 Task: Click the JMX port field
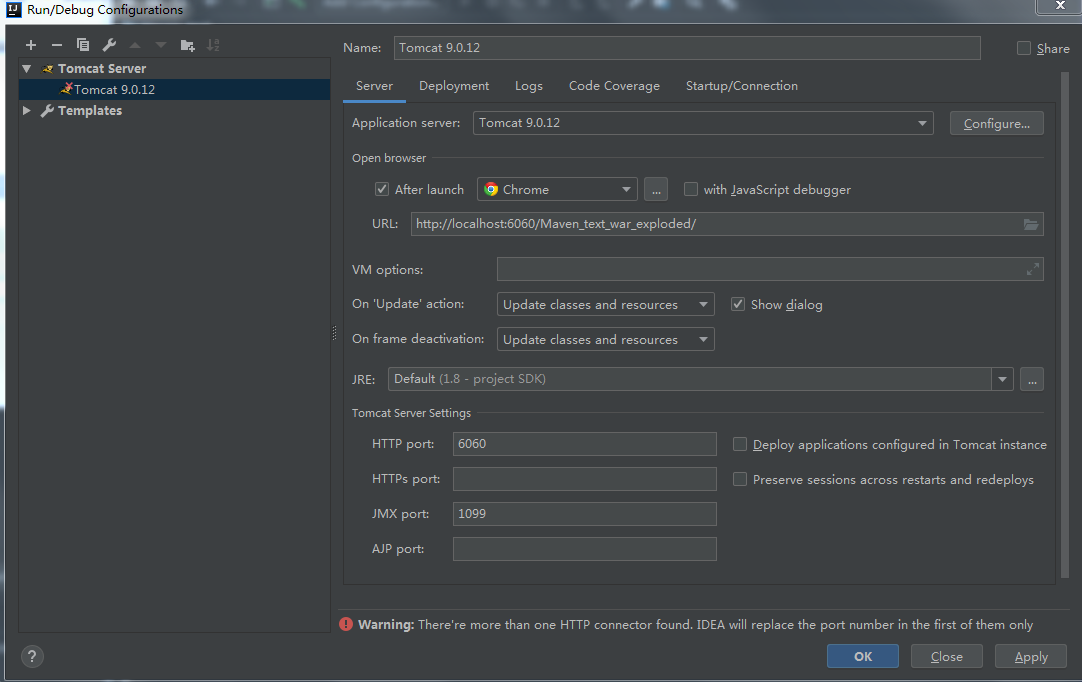[584, 514]
